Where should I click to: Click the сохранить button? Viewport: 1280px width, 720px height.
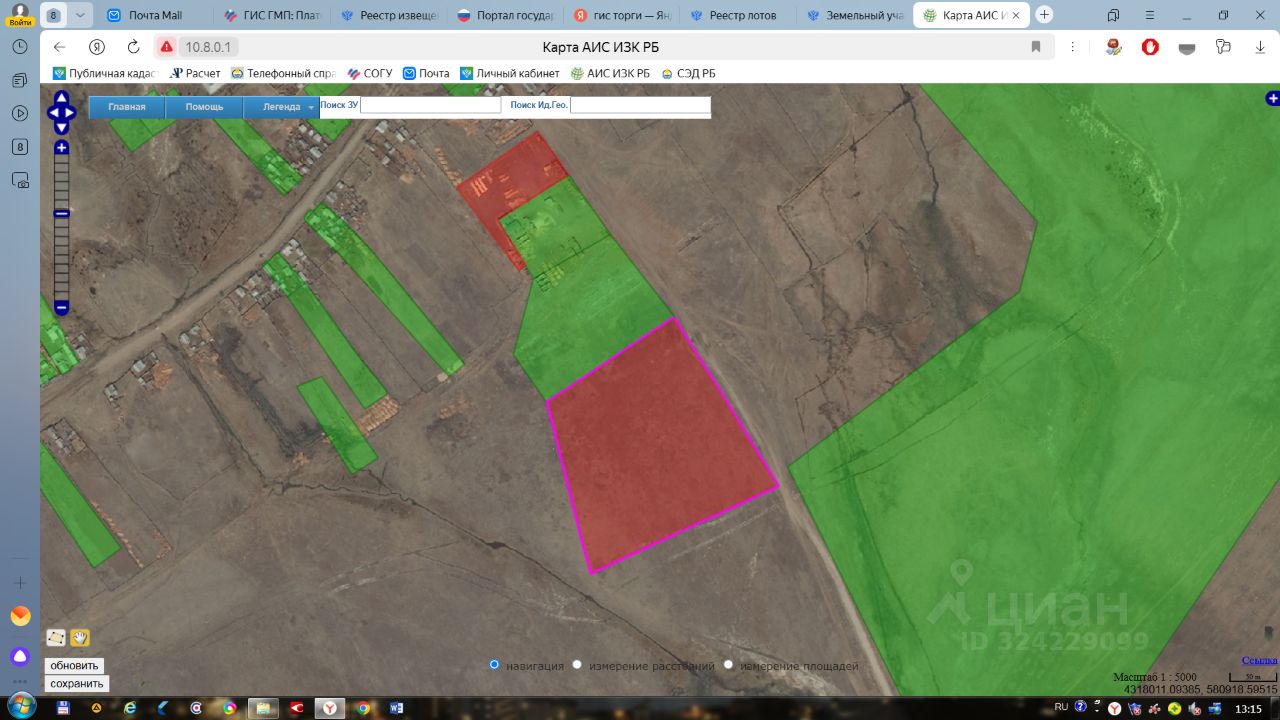click(x=77, y=684)
